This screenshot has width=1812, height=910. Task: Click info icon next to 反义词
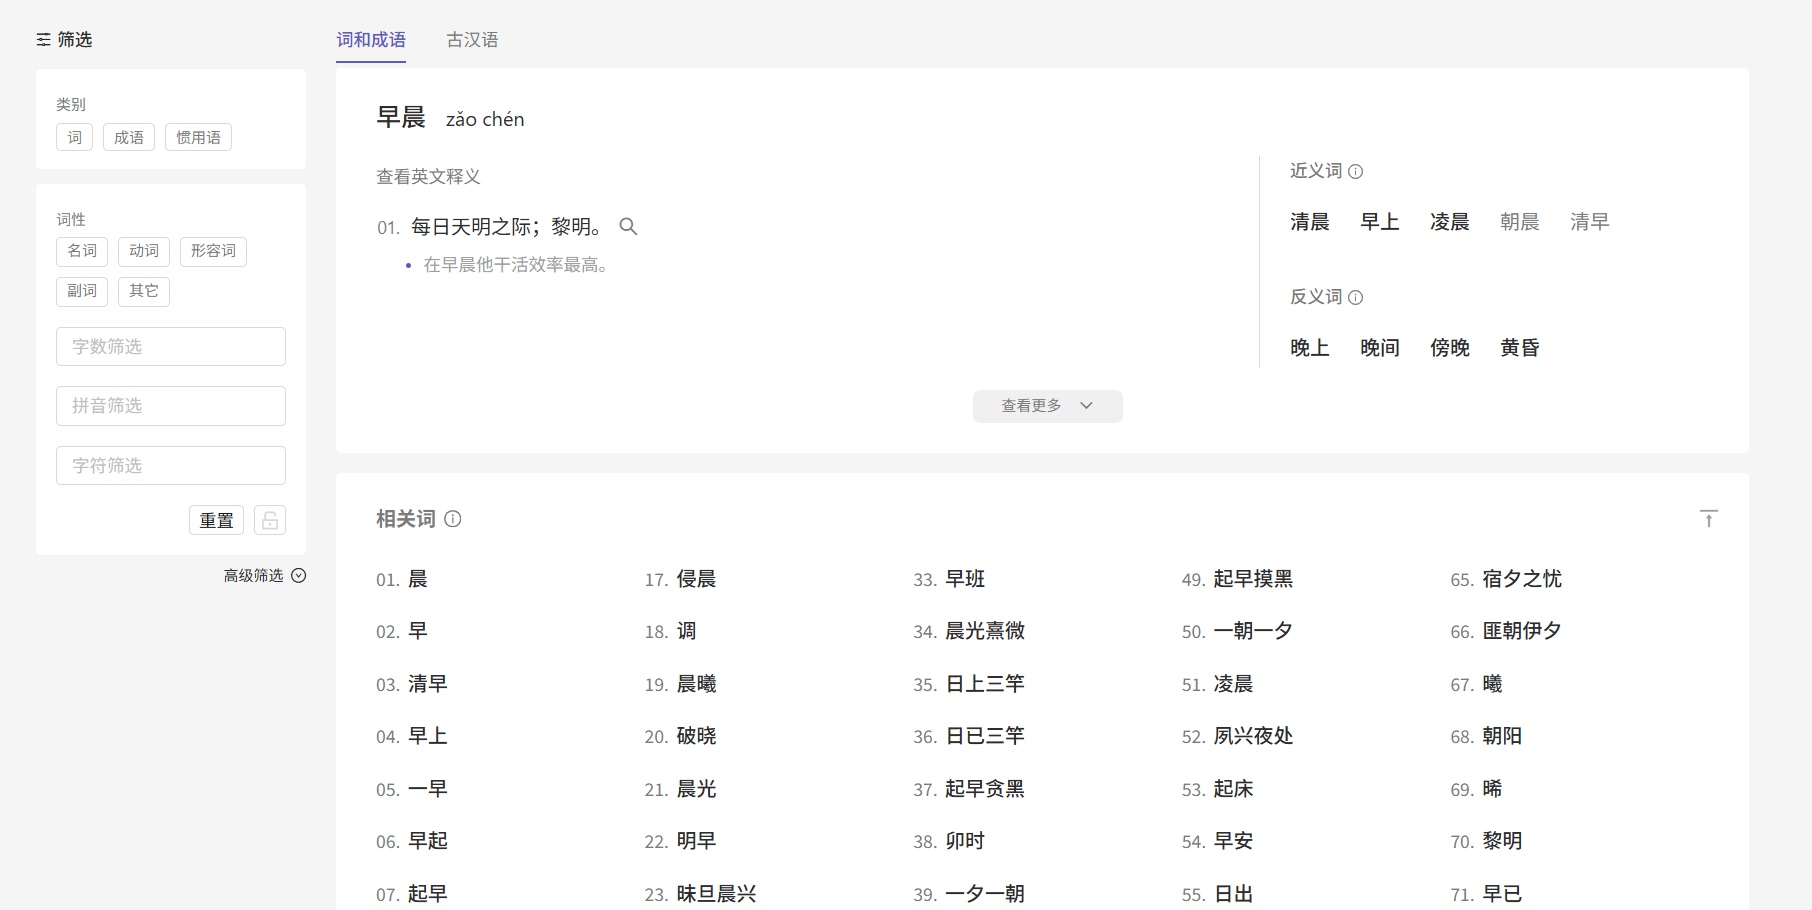pyautogui.click(x=1356, y=298)
